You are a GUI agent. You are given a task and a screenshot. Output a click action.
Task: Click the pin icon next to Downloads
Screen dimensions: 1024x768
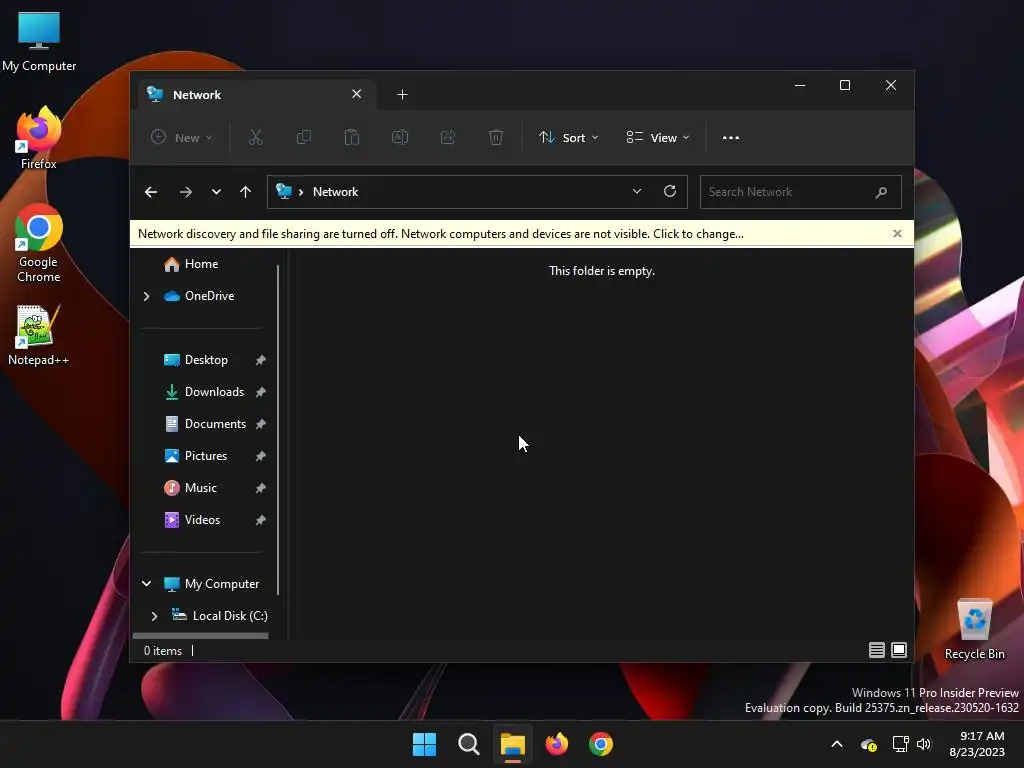[261, 392]
